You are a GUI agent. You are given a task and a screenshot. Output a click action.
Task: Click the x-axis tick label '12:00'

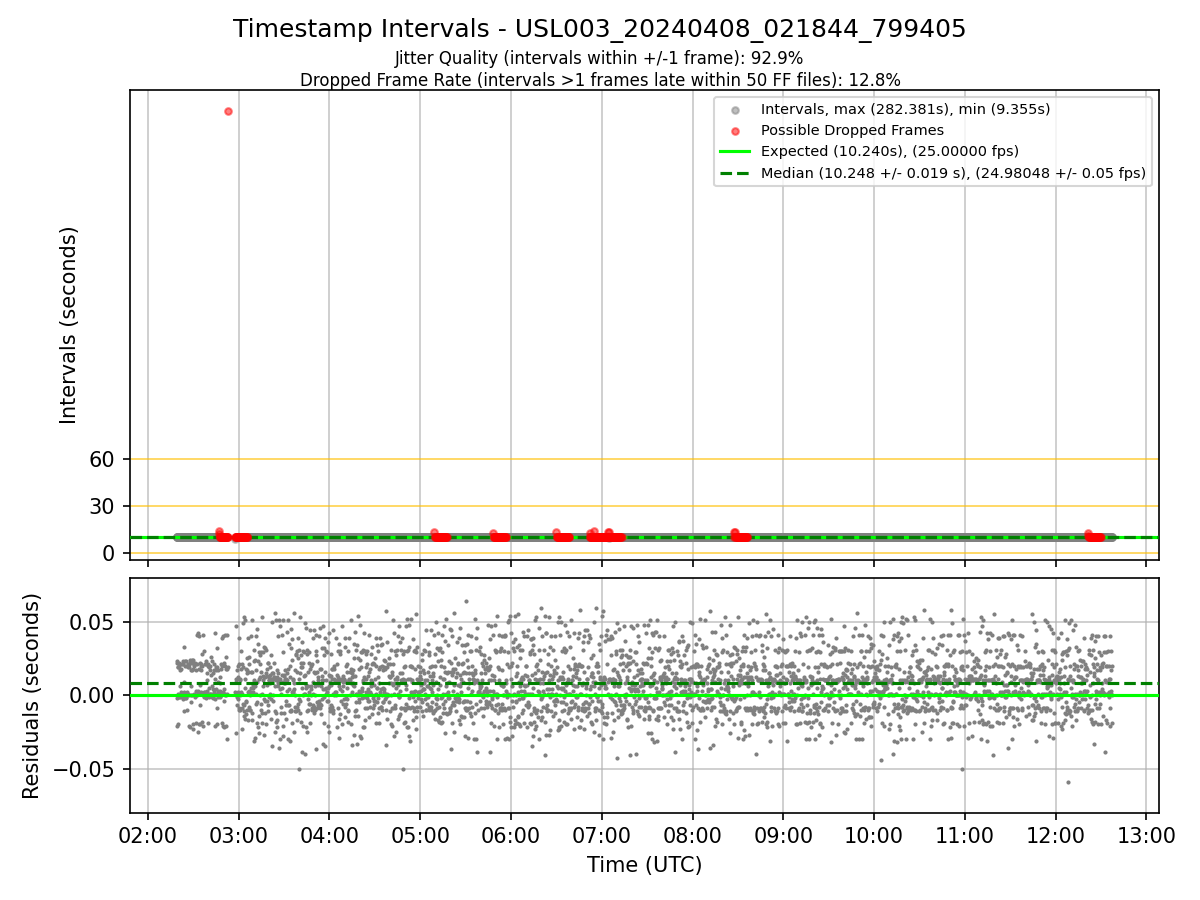[1056, 834]
